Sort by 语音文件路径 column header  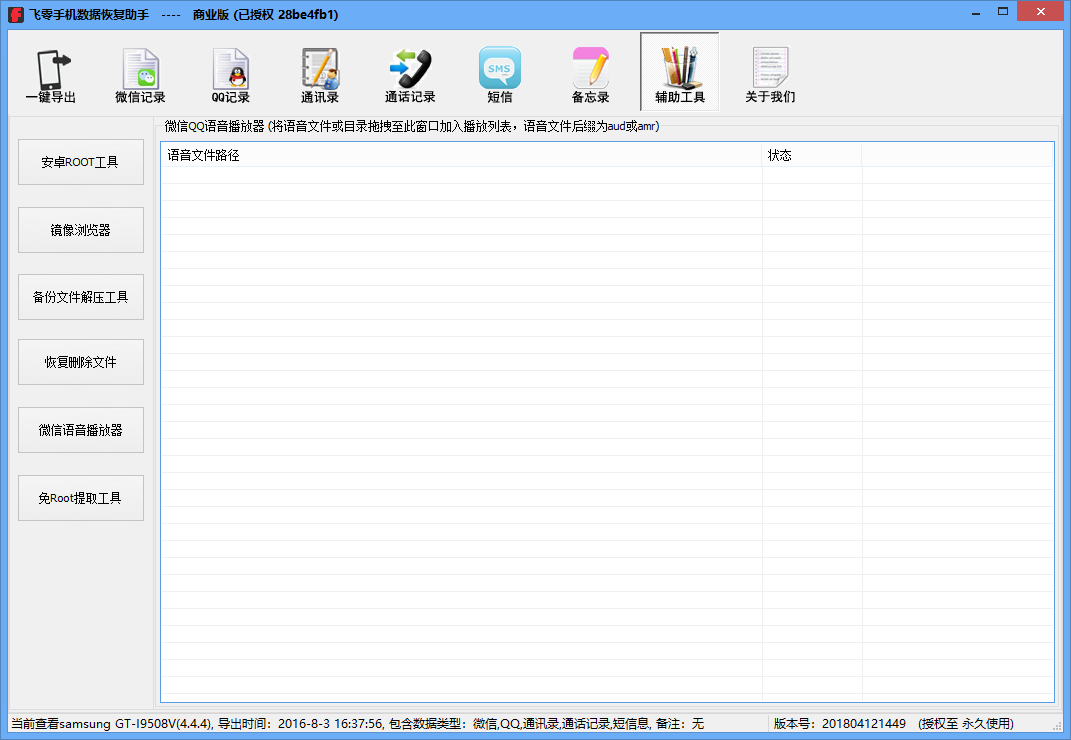point(460,155)
